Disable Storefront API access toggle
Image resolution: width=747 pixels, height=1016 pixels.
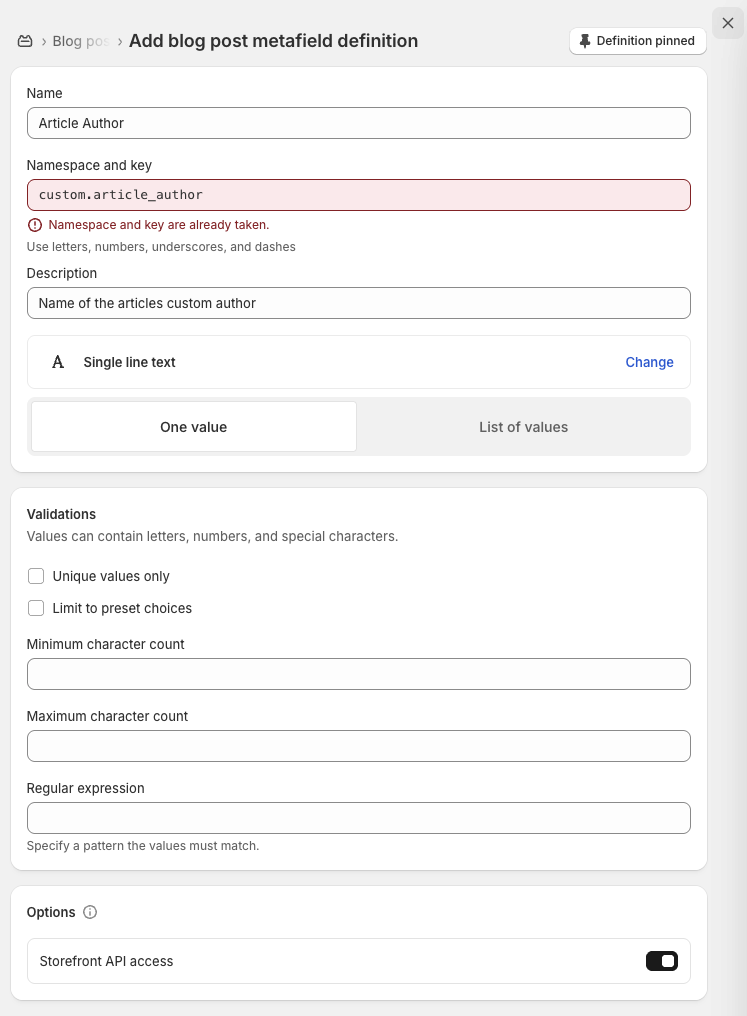tap(662, 961)
